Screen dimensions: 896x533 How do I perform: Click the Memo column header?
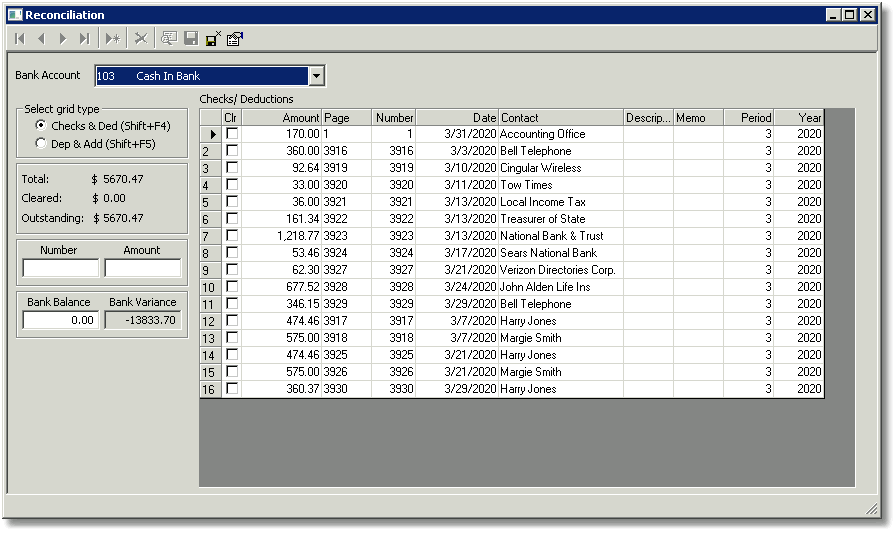(x=698, y=118)
